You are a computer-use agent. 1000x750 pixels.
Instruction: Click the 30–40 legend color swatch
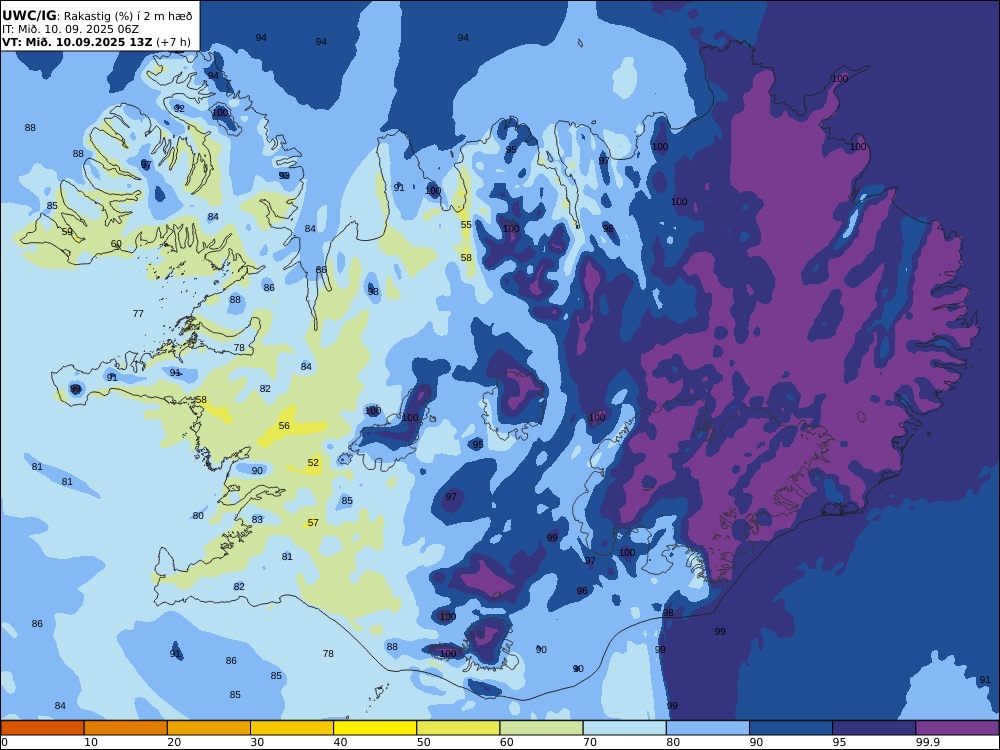pos(292,728)
